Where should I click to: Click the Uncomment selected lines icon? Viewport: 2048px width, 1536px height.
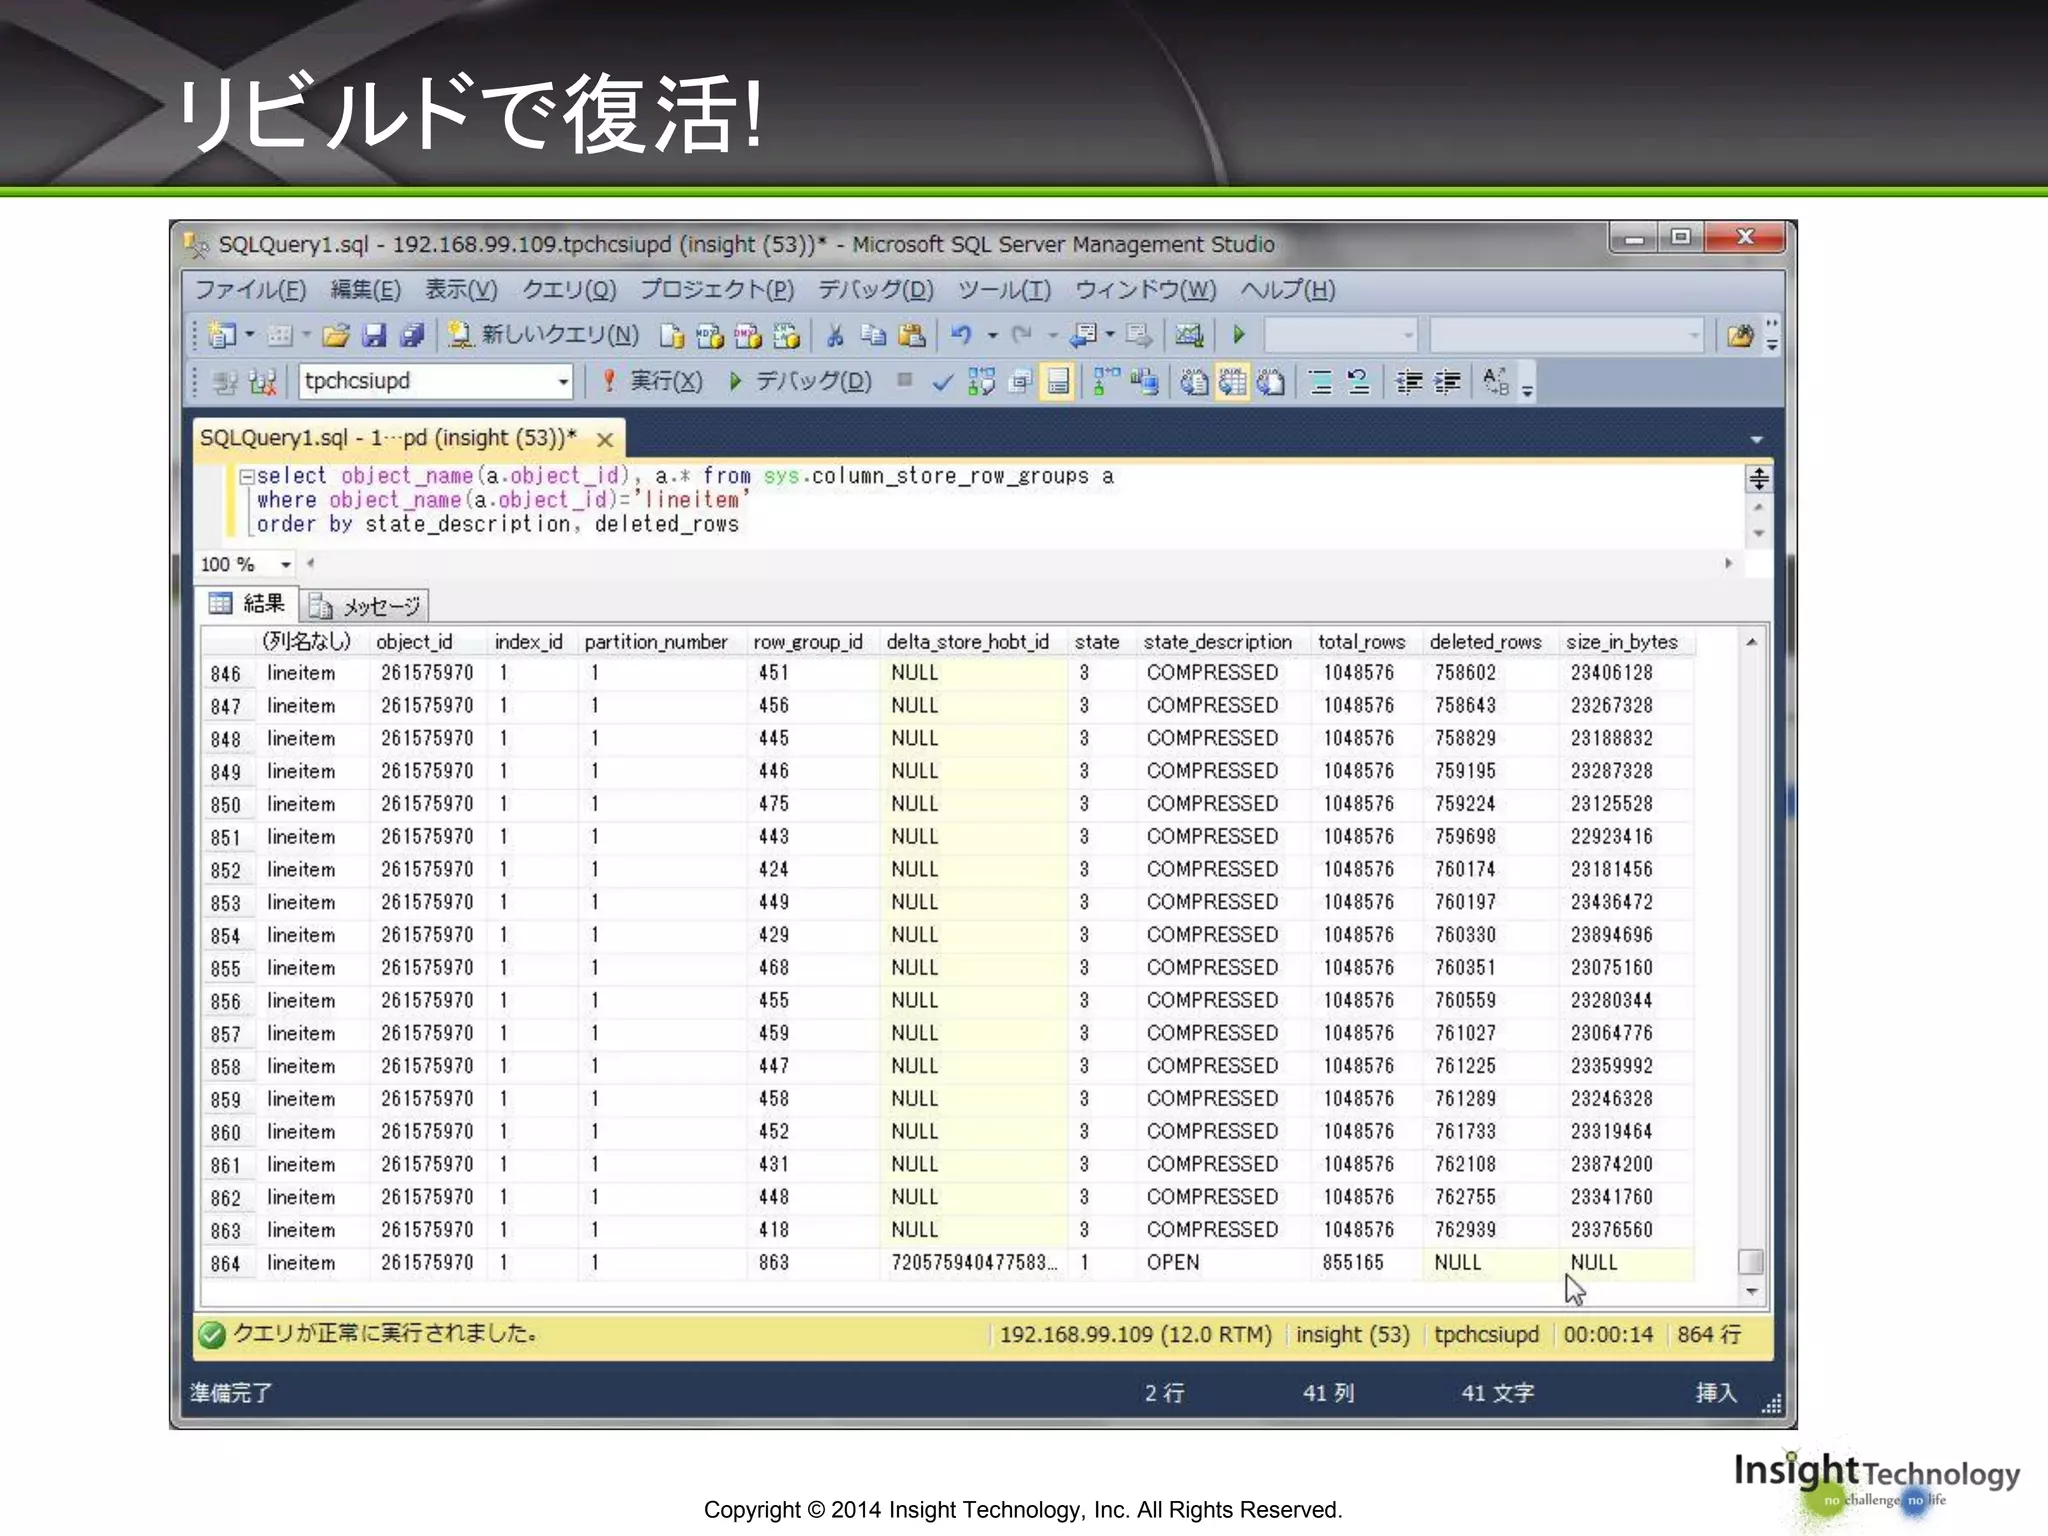click(x=1358, y=382)
